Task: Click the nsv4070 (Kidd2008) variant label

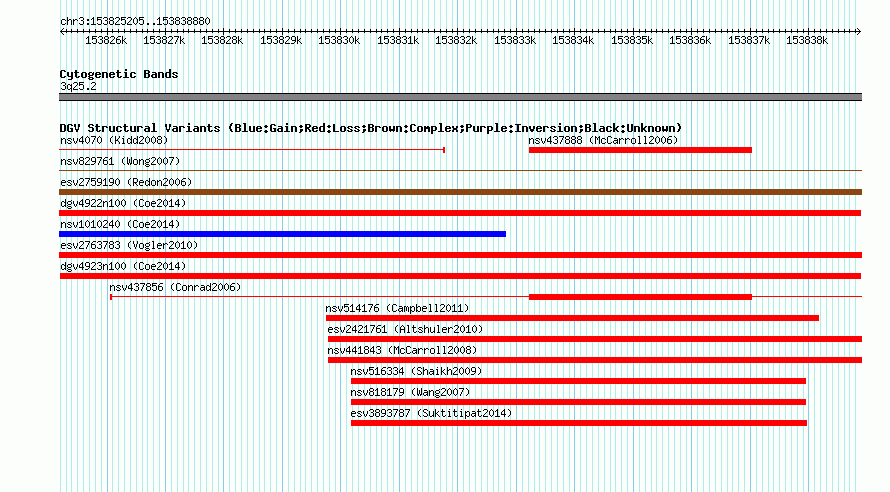Action: tap(114, 140)
